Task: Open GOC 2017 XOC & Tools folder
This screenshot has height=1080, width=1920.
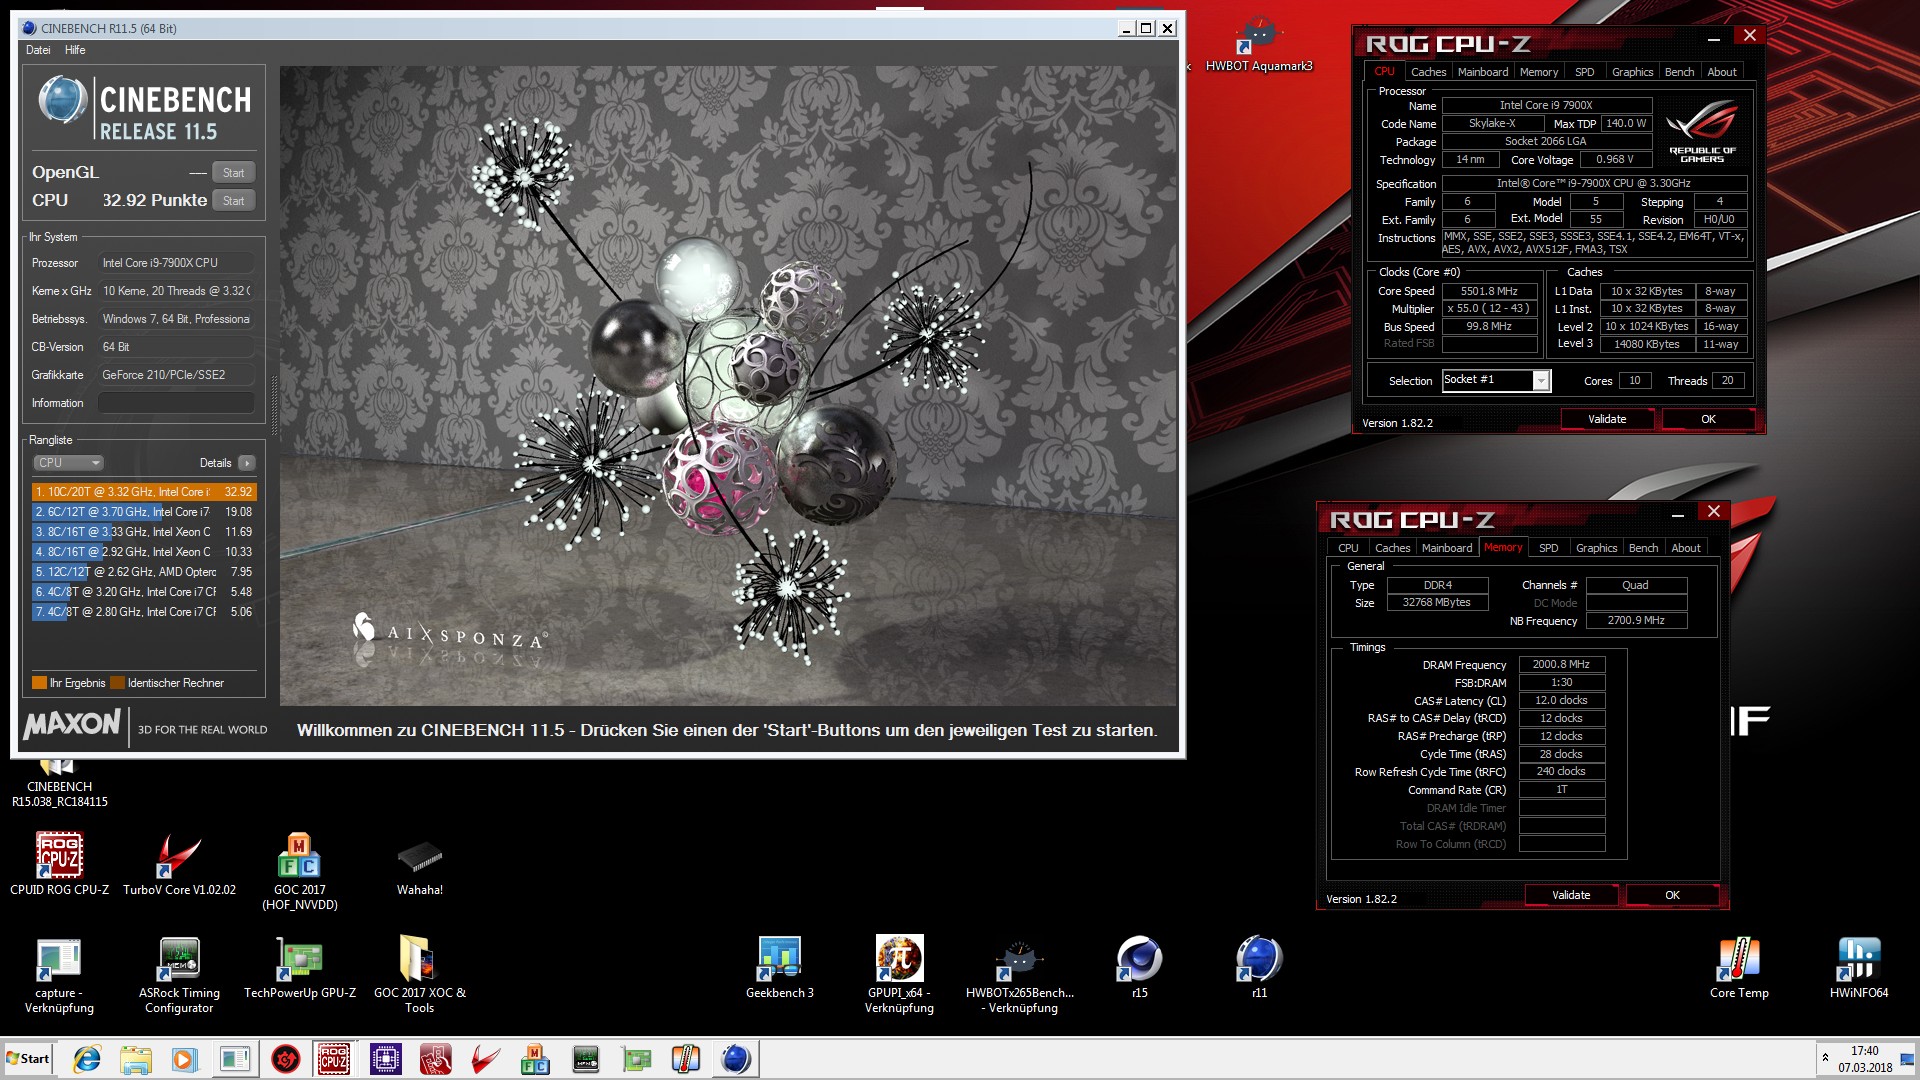Action: click(x=420, y=974)
